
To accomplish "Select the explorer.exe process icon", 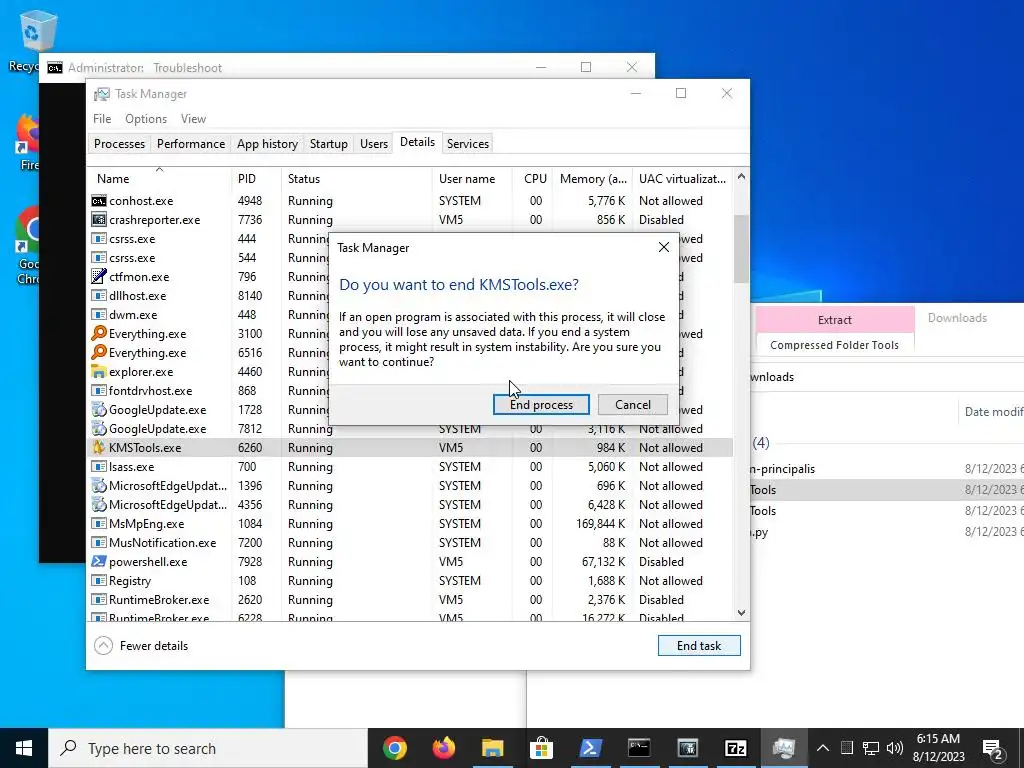I will click(99, 372).
